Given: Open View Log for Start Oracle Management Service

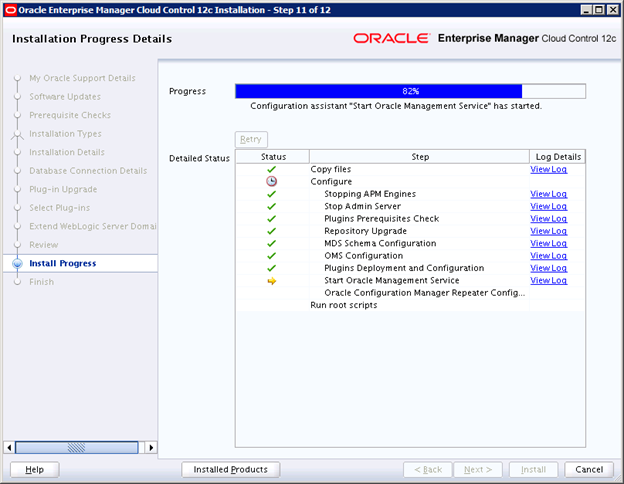Looking at the screenshot, I should point(548,280).
